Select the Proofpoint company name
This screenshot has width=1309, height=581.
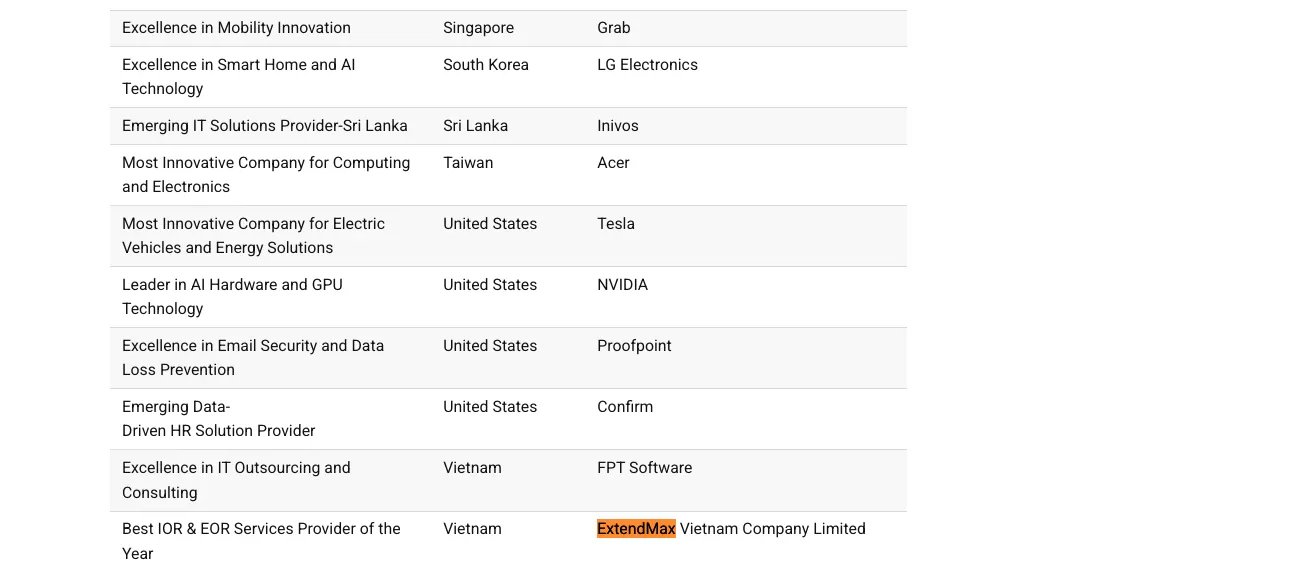coord(634,346)
